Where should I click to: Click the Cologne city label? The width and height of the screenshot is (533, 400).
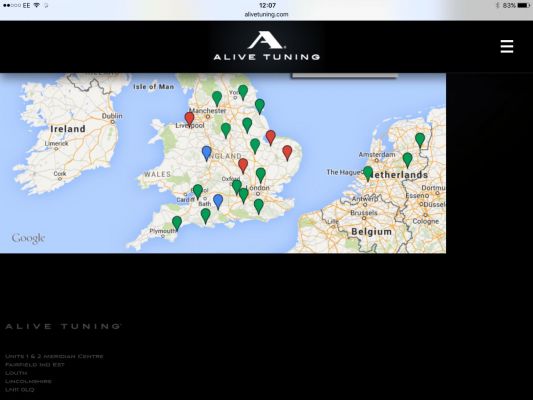tap(426, 221)
